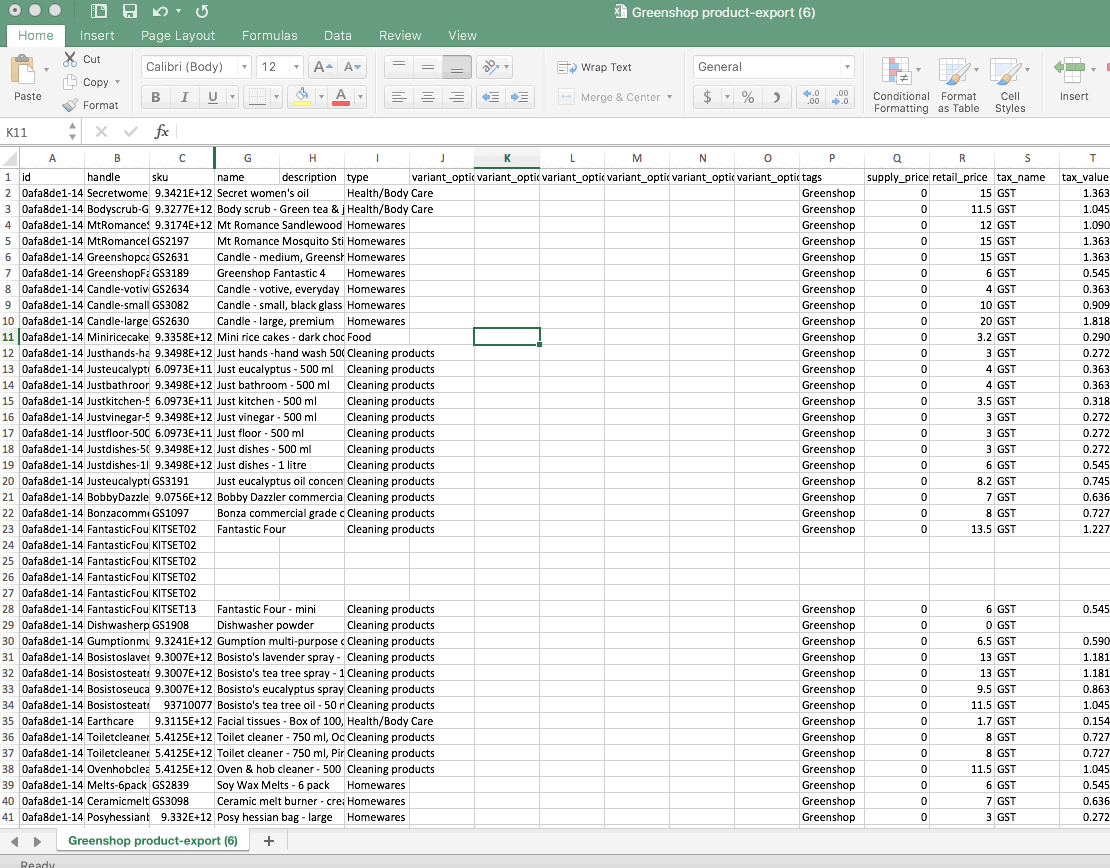Switch to the Insert ribbon tab
The width and height of the screenshot is (1110, 868).
point(97,35)
